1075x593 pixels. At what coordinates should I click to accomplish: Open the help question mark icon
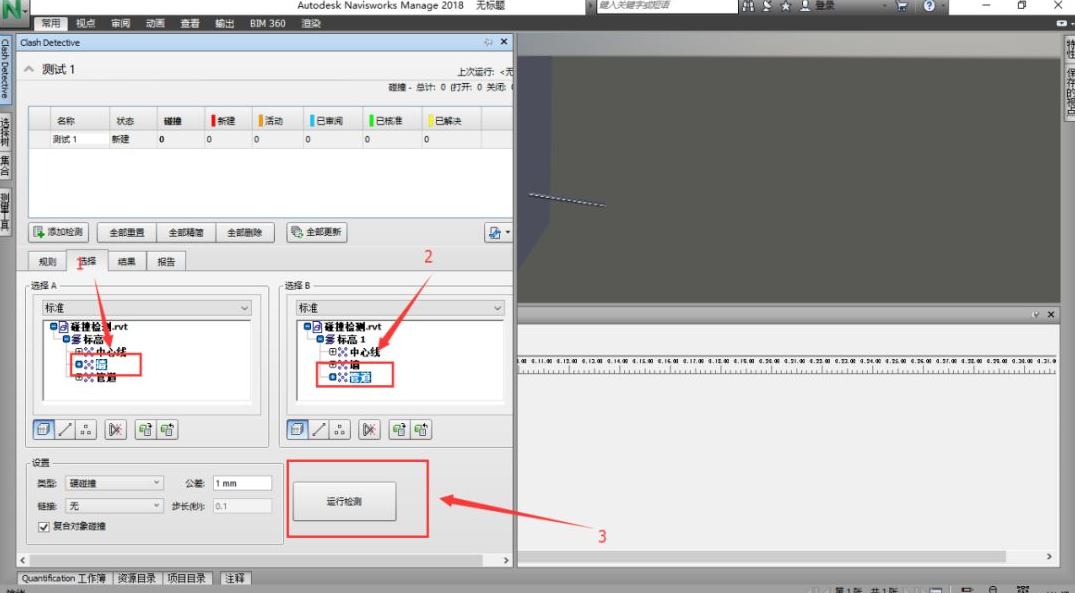click(929, 6)
